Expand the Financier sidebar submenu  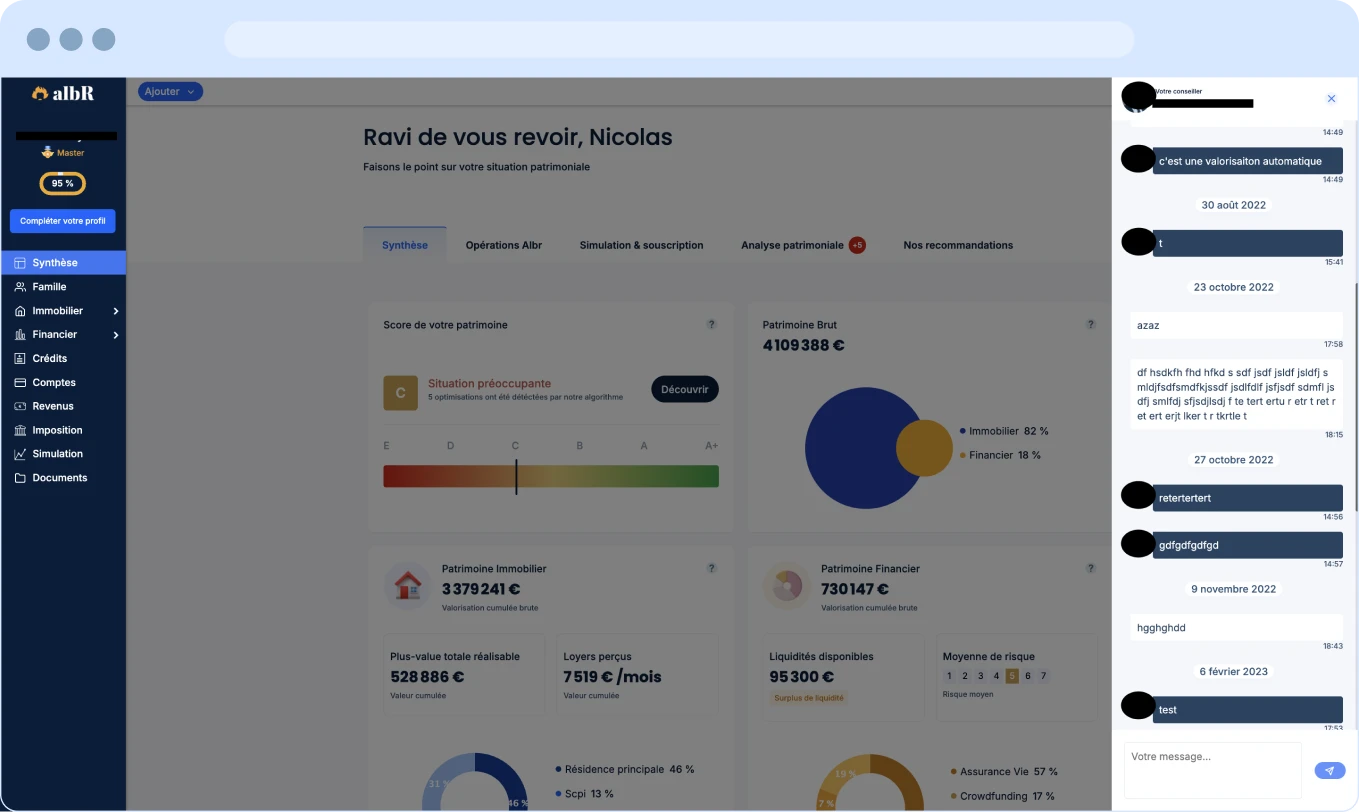pyautogui.click(x=116, y=335)
